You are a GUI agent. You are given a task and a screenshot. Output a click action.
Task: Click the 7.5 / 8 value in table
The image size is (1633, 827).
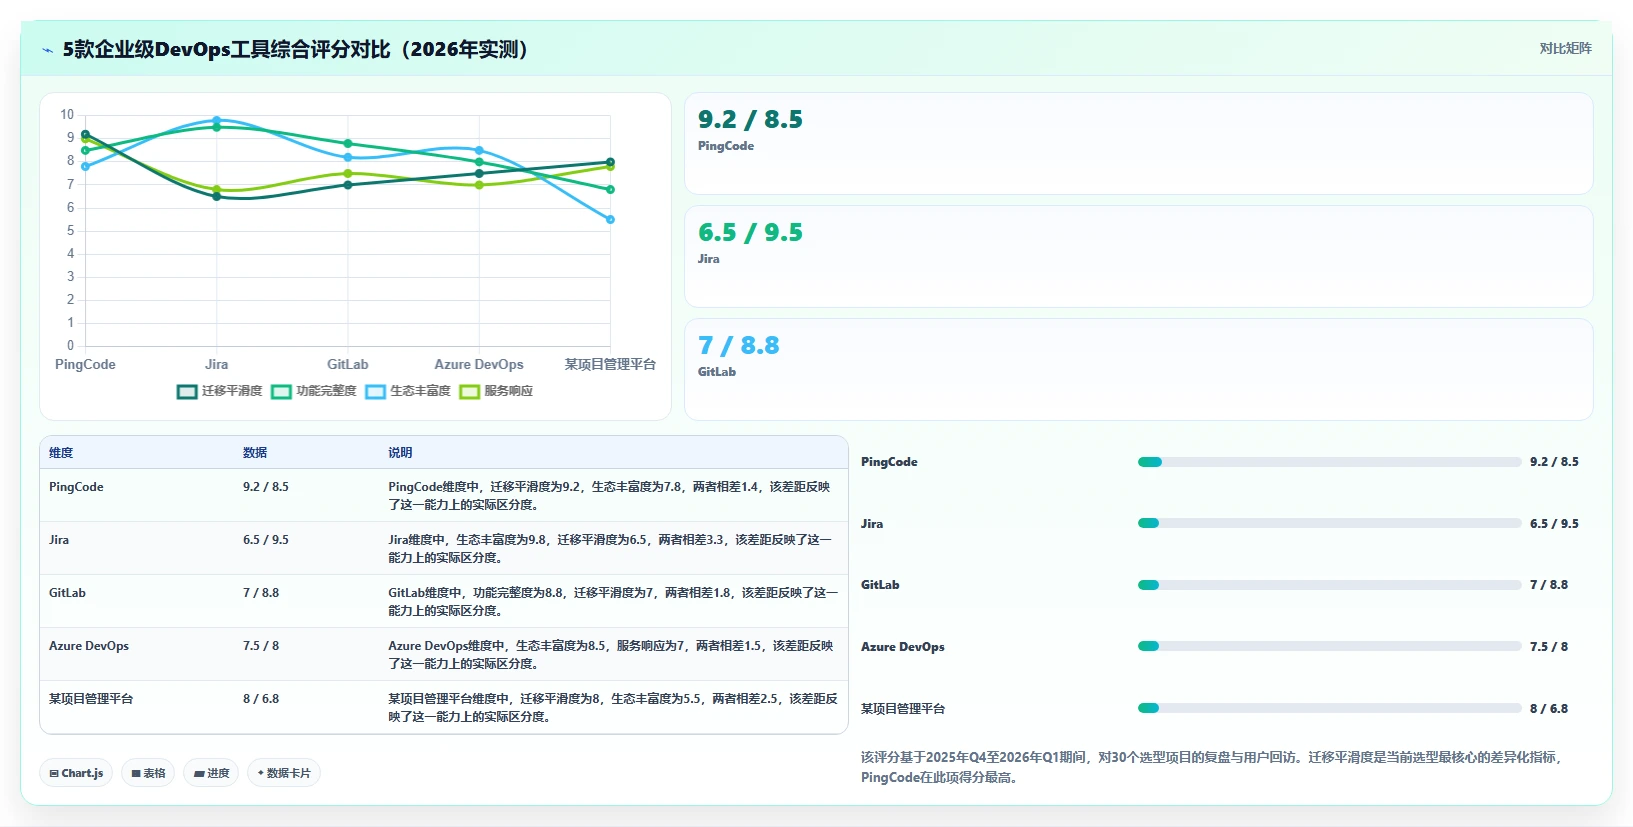(x=261, y=646)
